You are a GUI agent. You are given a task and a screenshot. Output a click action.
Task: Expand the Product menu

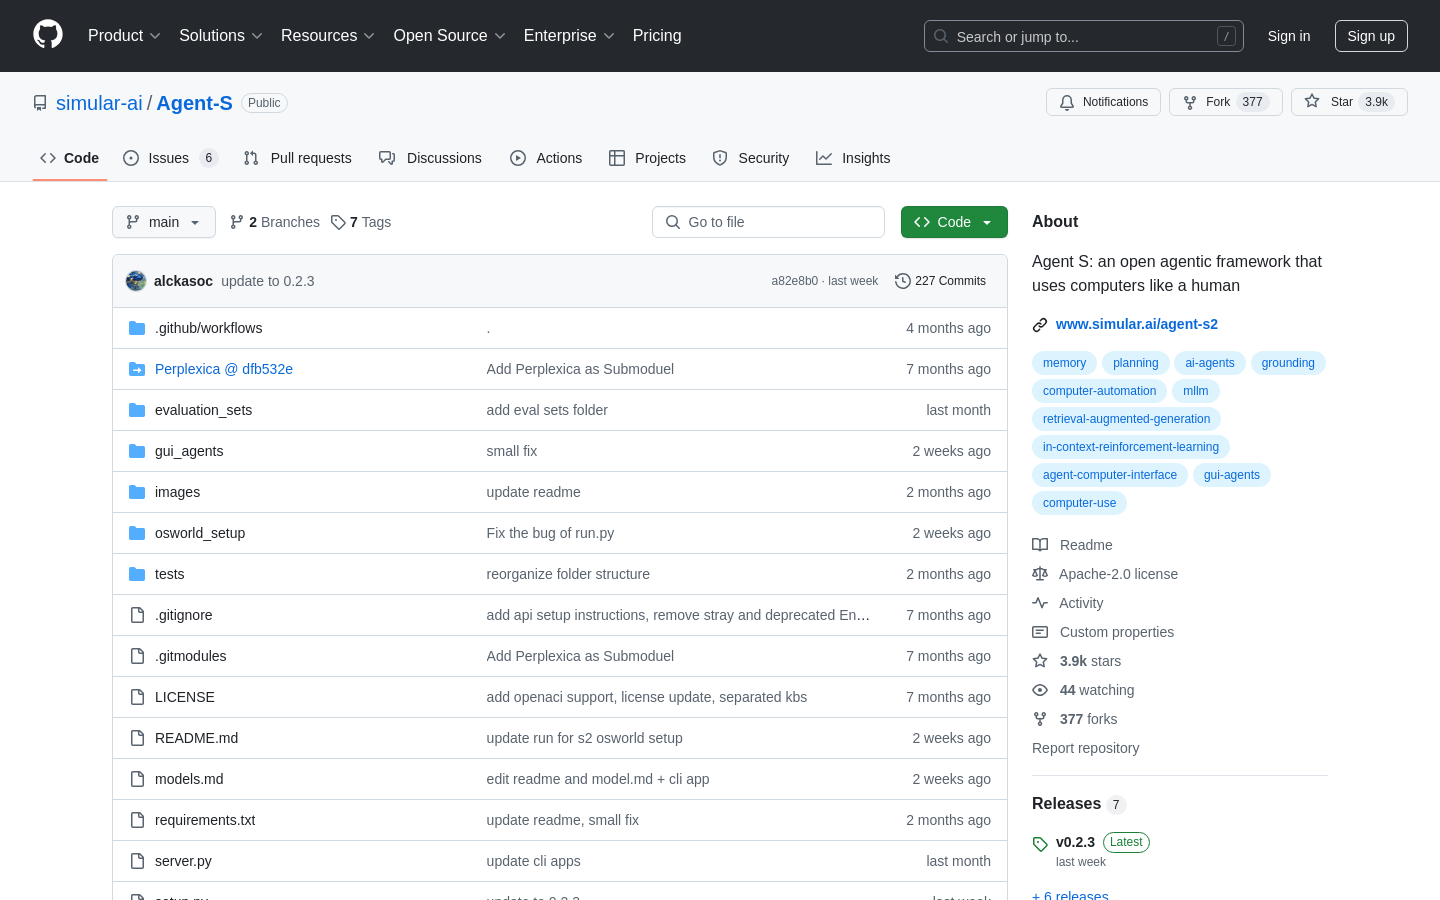point(124,35)
